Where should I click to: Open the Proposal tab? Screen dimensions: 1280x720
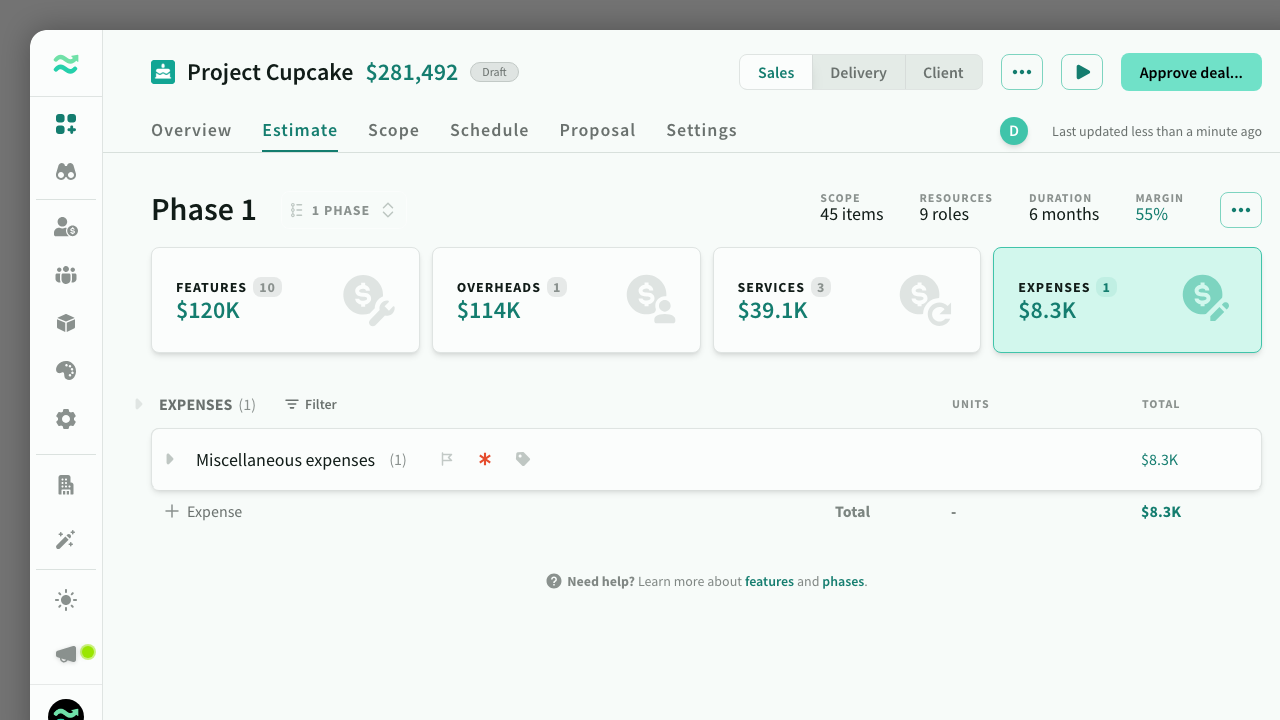pyautogui.click(x=597, y=130)
